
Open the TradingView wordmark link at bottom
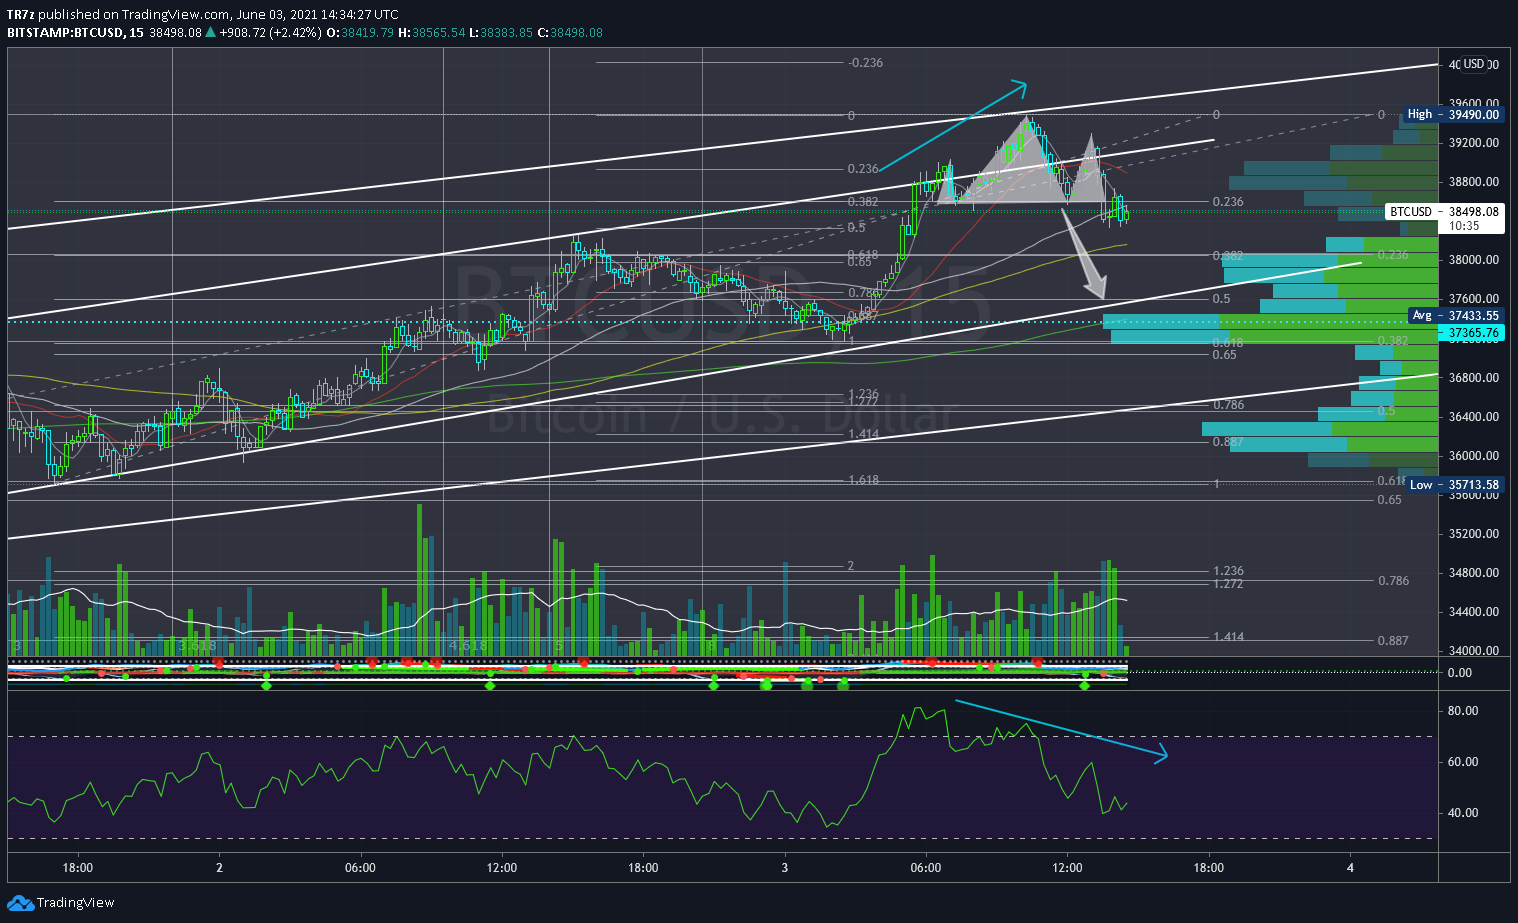tap(75, 903)
